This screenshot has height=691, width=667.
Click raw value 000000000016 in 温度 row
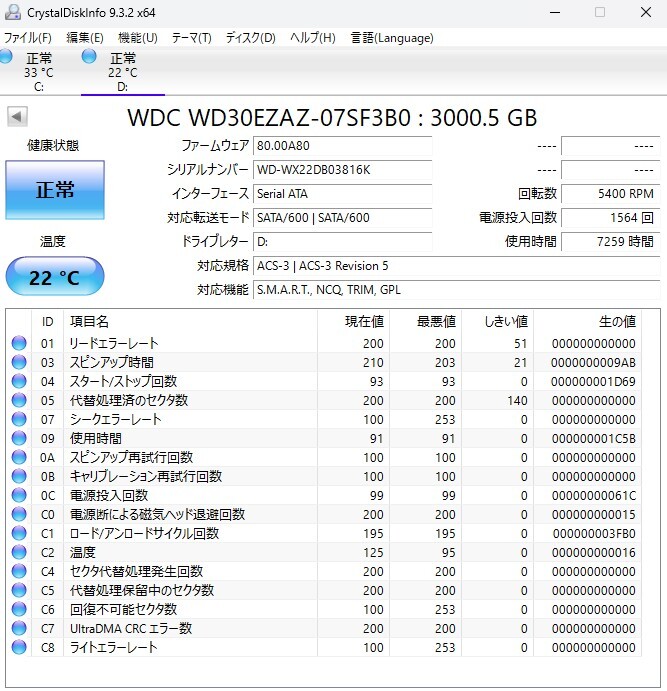(x=593, y=553)
